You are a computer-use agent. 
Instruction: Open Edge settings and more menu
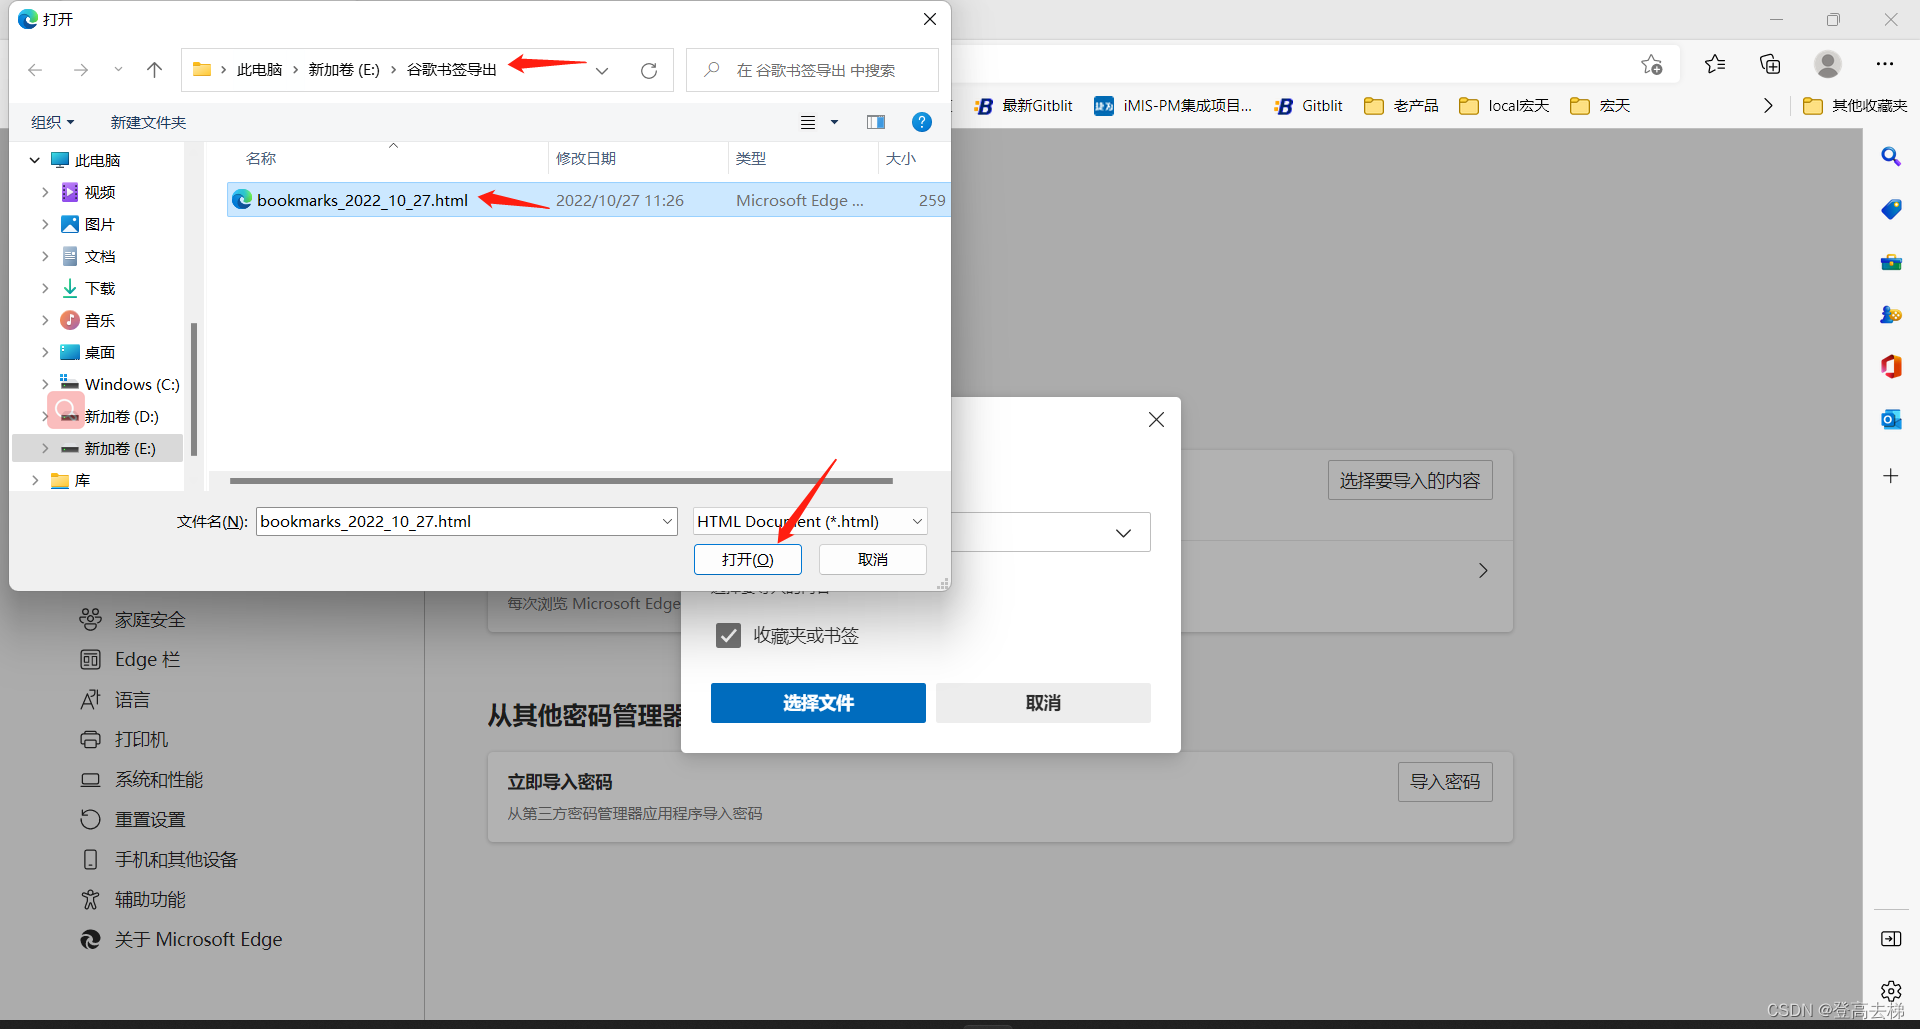tap(1885, 64)
